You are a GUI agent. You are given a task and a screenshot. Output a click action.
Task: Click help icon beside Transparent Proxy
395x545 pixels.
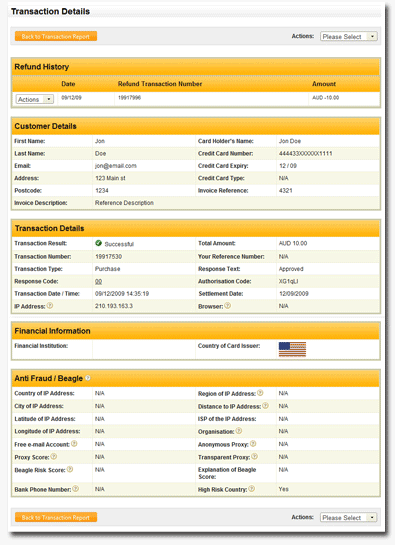(x=255, y=456)
